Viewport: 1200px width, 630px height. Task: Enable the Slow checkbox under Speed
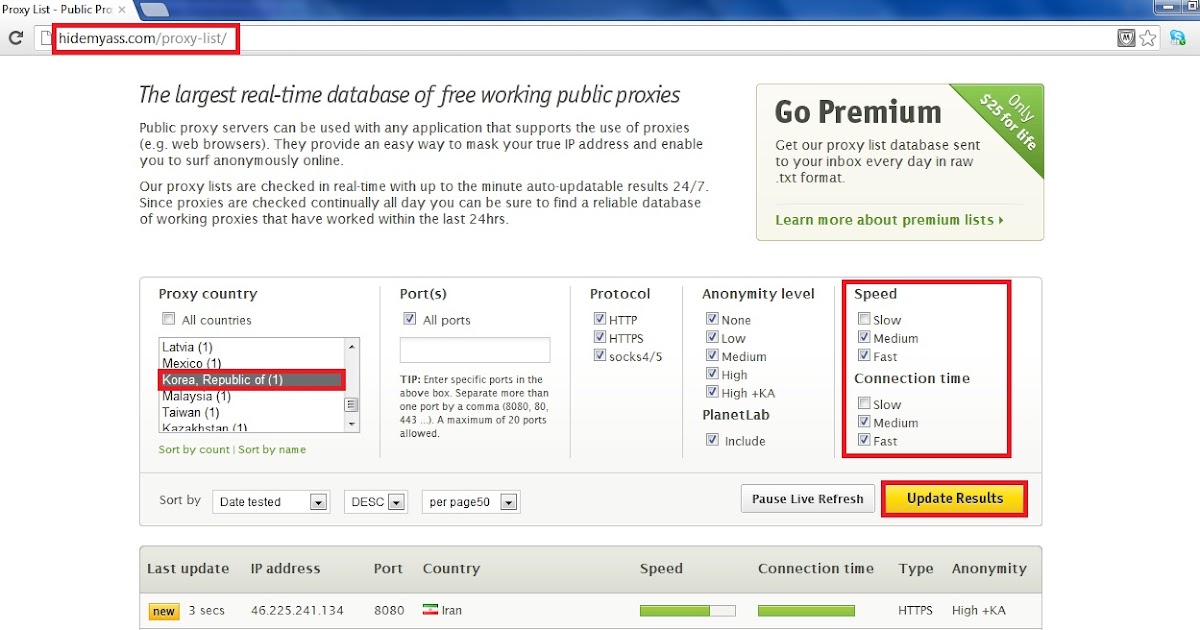[864, 319]
